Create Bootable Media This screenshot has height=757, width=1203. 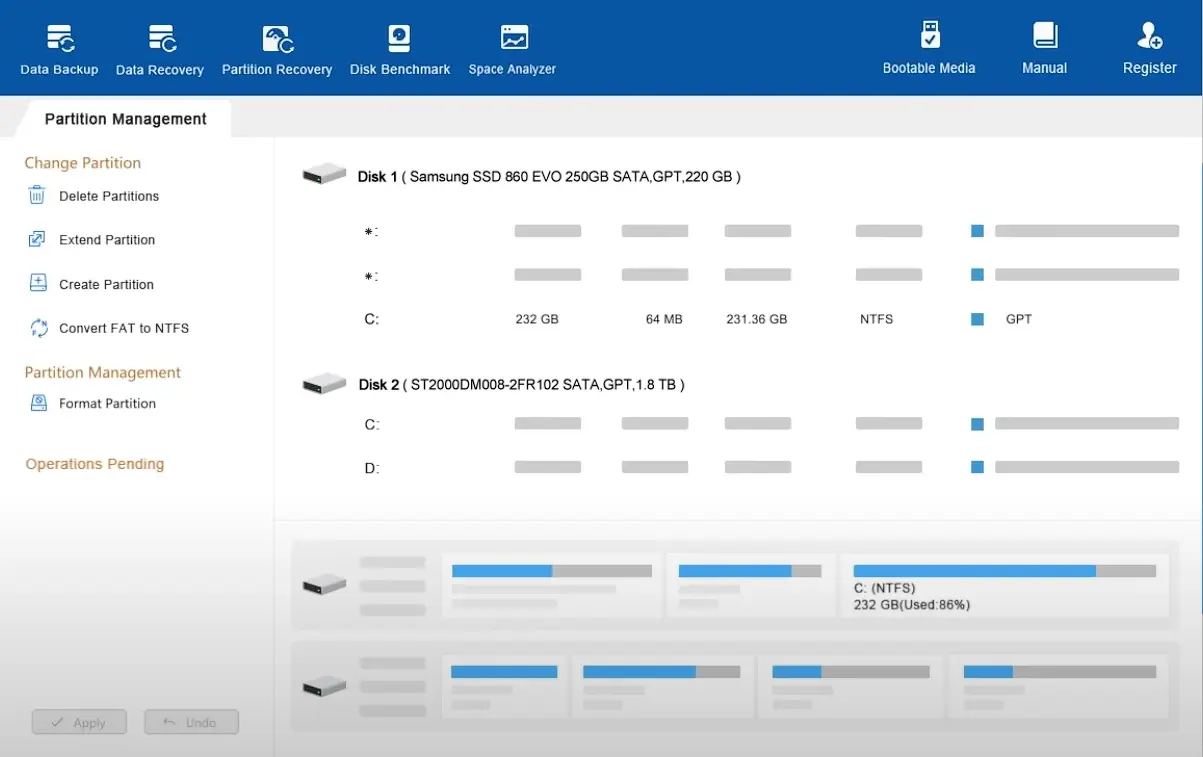(x=929, y=49)
